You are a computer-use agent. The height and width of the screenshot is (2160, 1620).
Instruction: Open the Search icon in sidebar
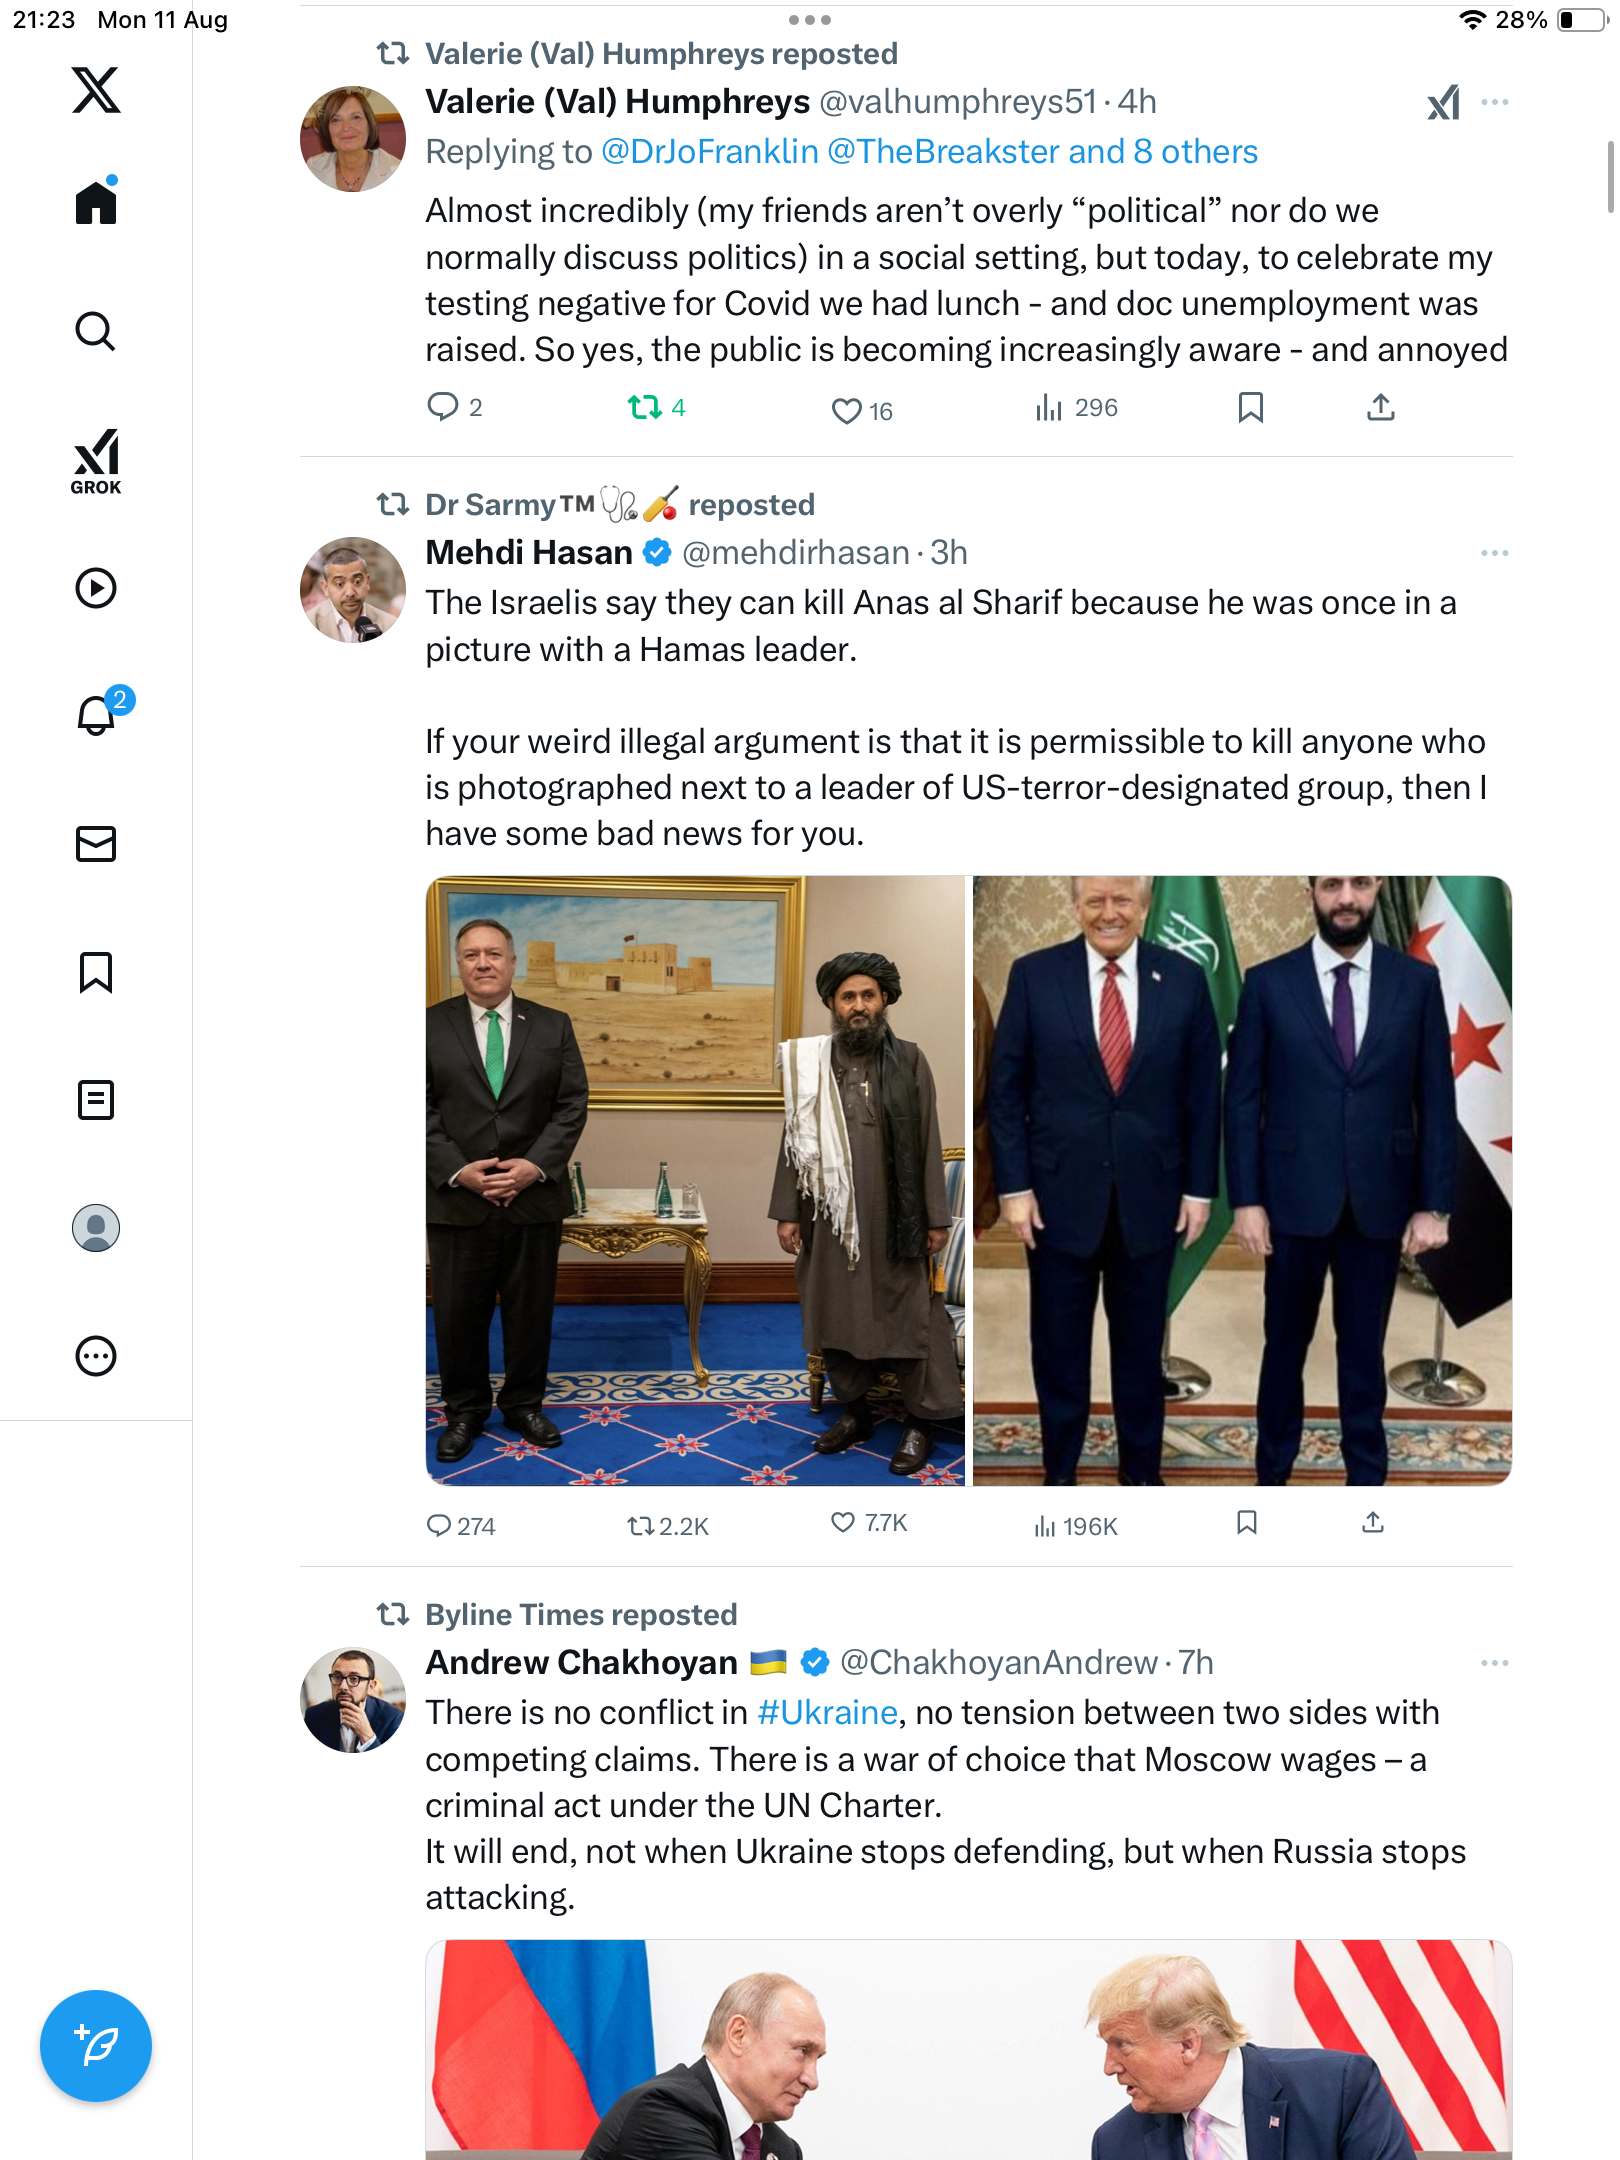click(x=96, y=331)
